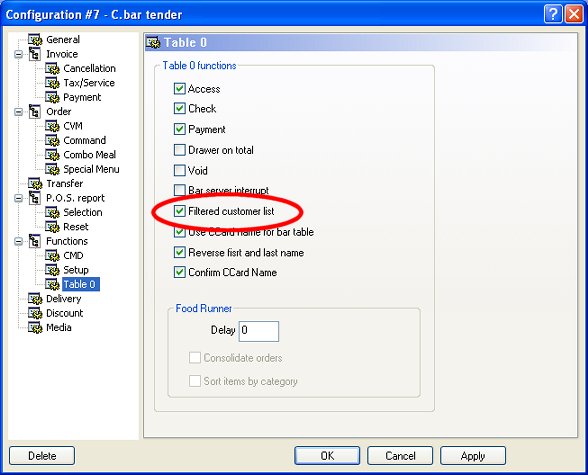Toggle the Void checkbox
The image size is (588, 475).
180,171
